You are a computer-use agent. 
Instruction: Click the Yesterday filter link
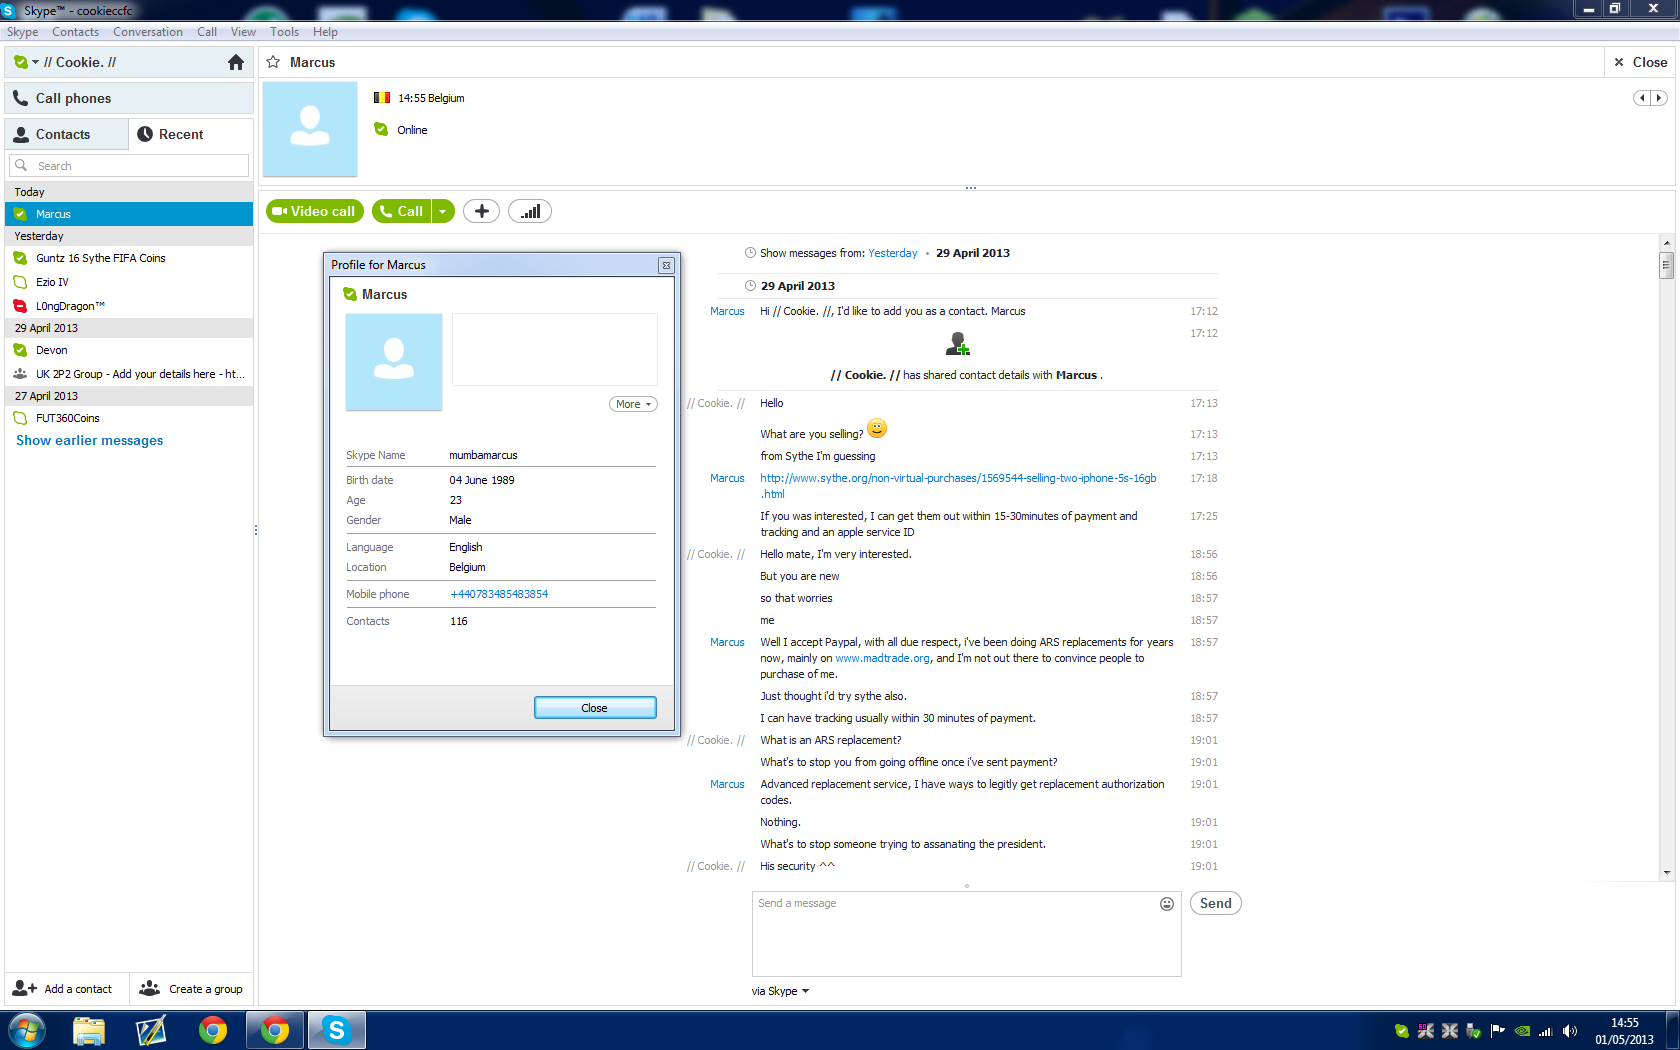pyautogui.click(x=893, y=253)
